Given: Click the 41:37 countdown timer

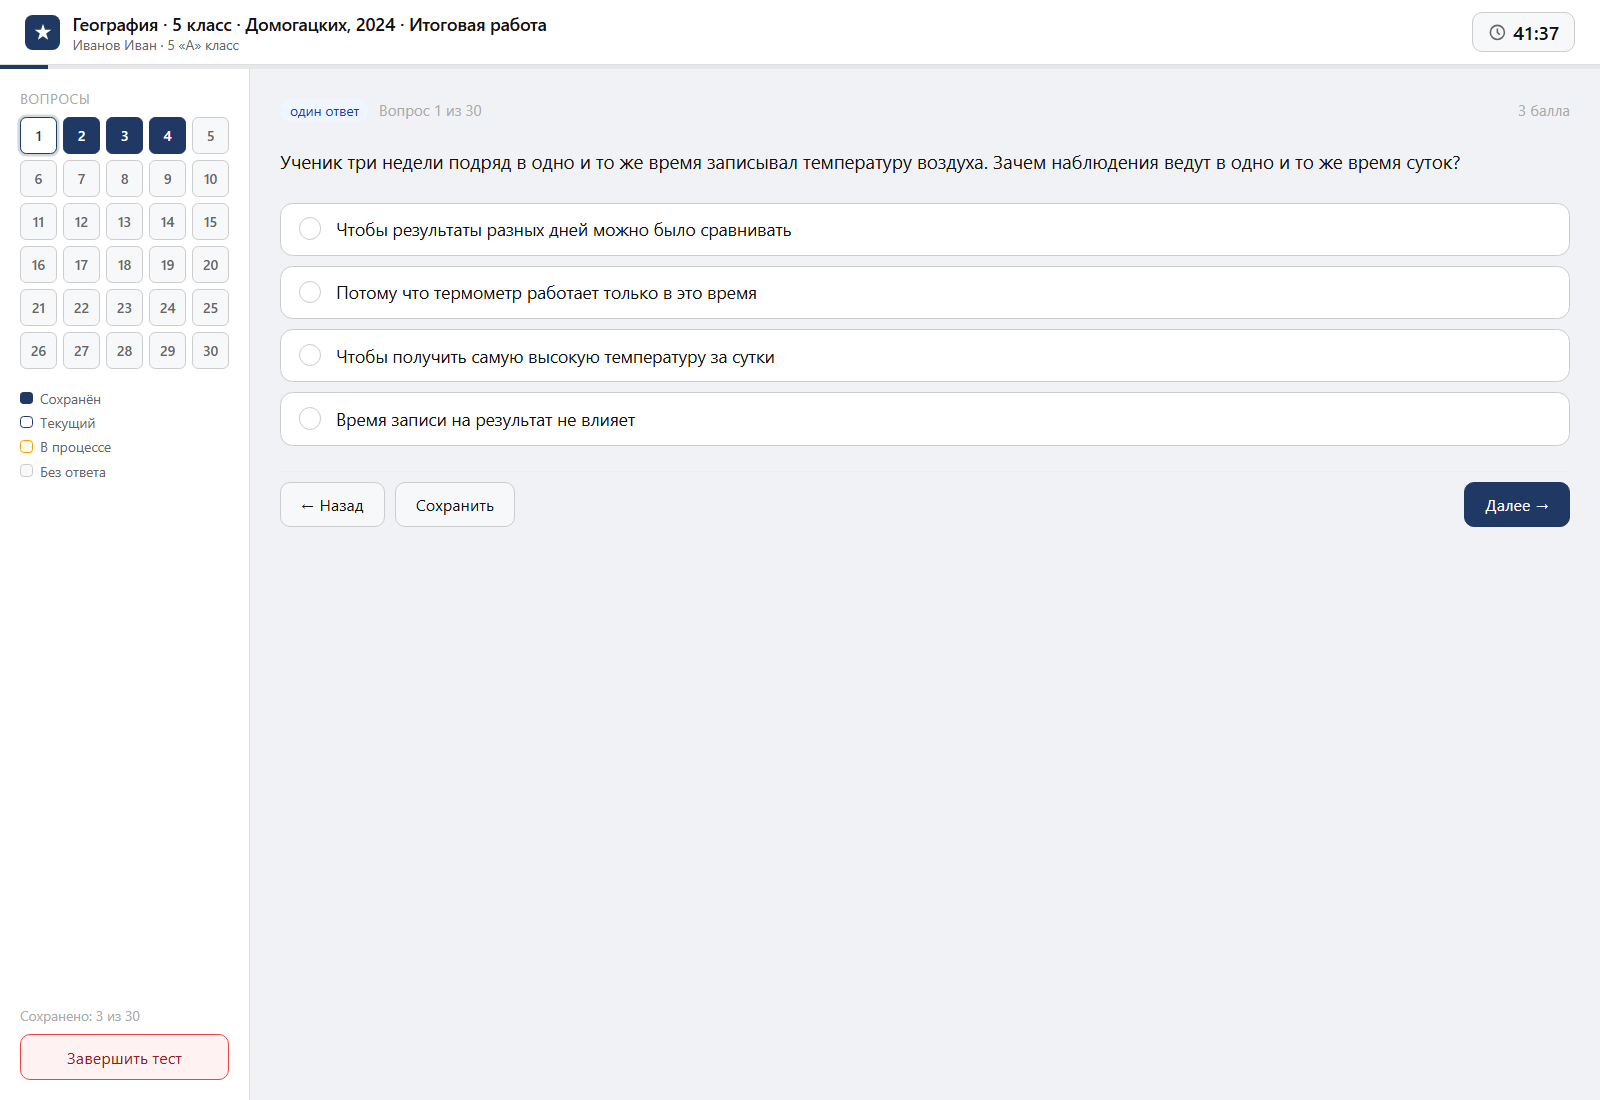Looking at the screenshot, I should [x=1523, y=33].
